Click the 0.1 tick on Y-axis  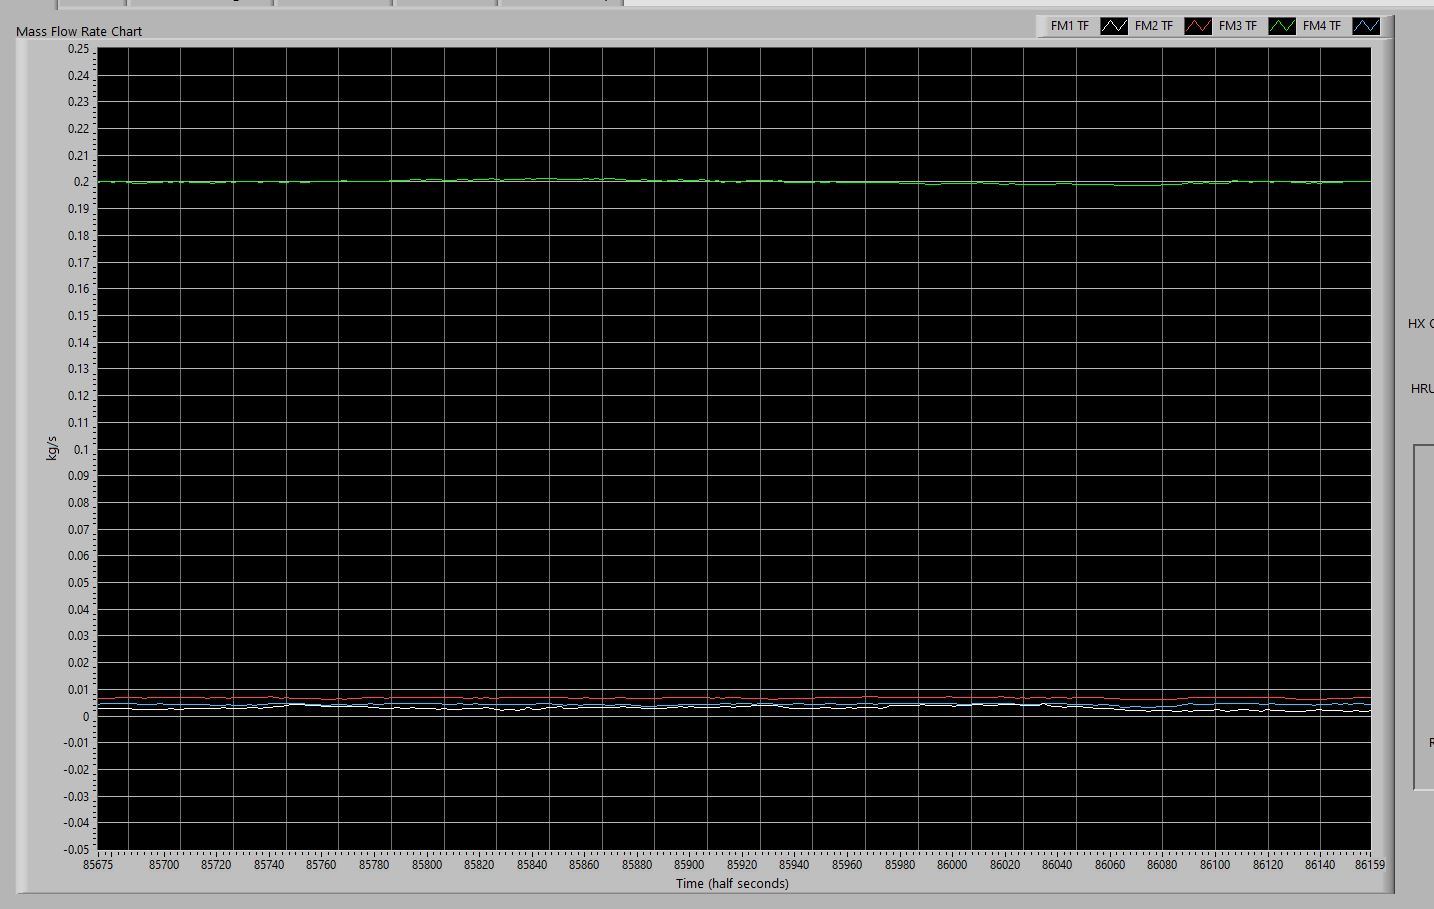click(x=81, y=450)
